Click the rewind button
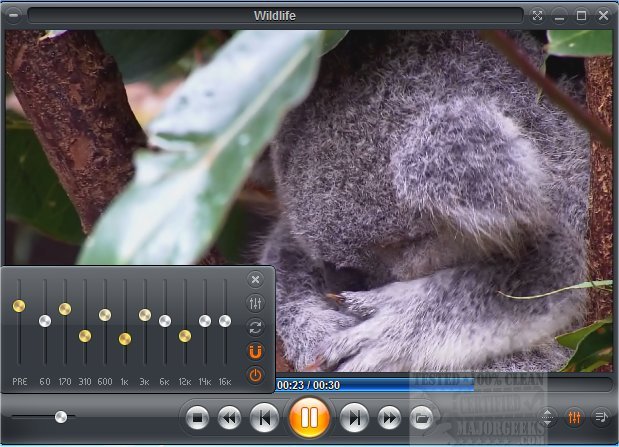 click(x=229, y=417)
